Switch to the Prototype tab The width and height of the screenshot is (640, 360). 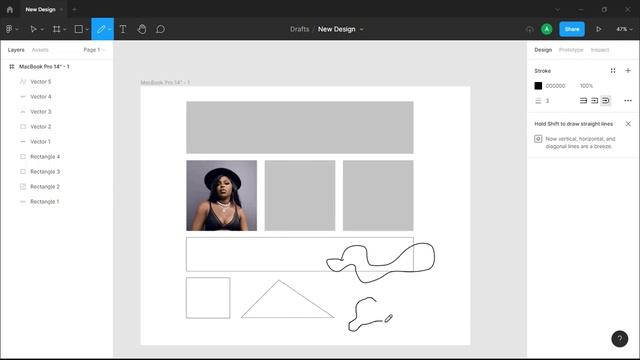(571, 50)
